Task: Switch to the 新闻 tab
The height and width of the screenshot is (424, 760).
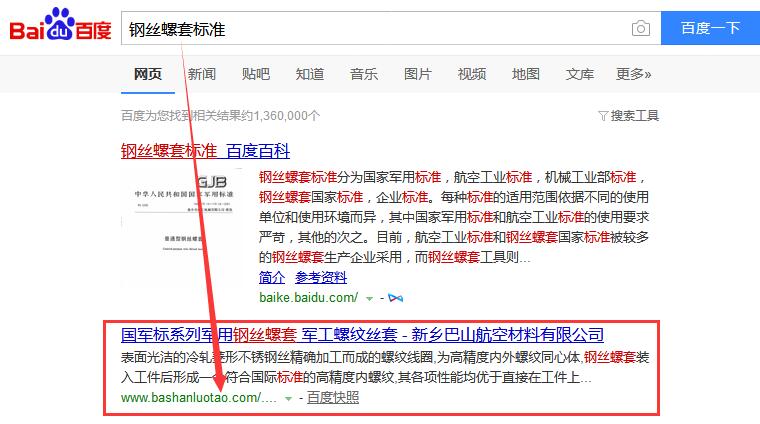Action: pos(201,74)
